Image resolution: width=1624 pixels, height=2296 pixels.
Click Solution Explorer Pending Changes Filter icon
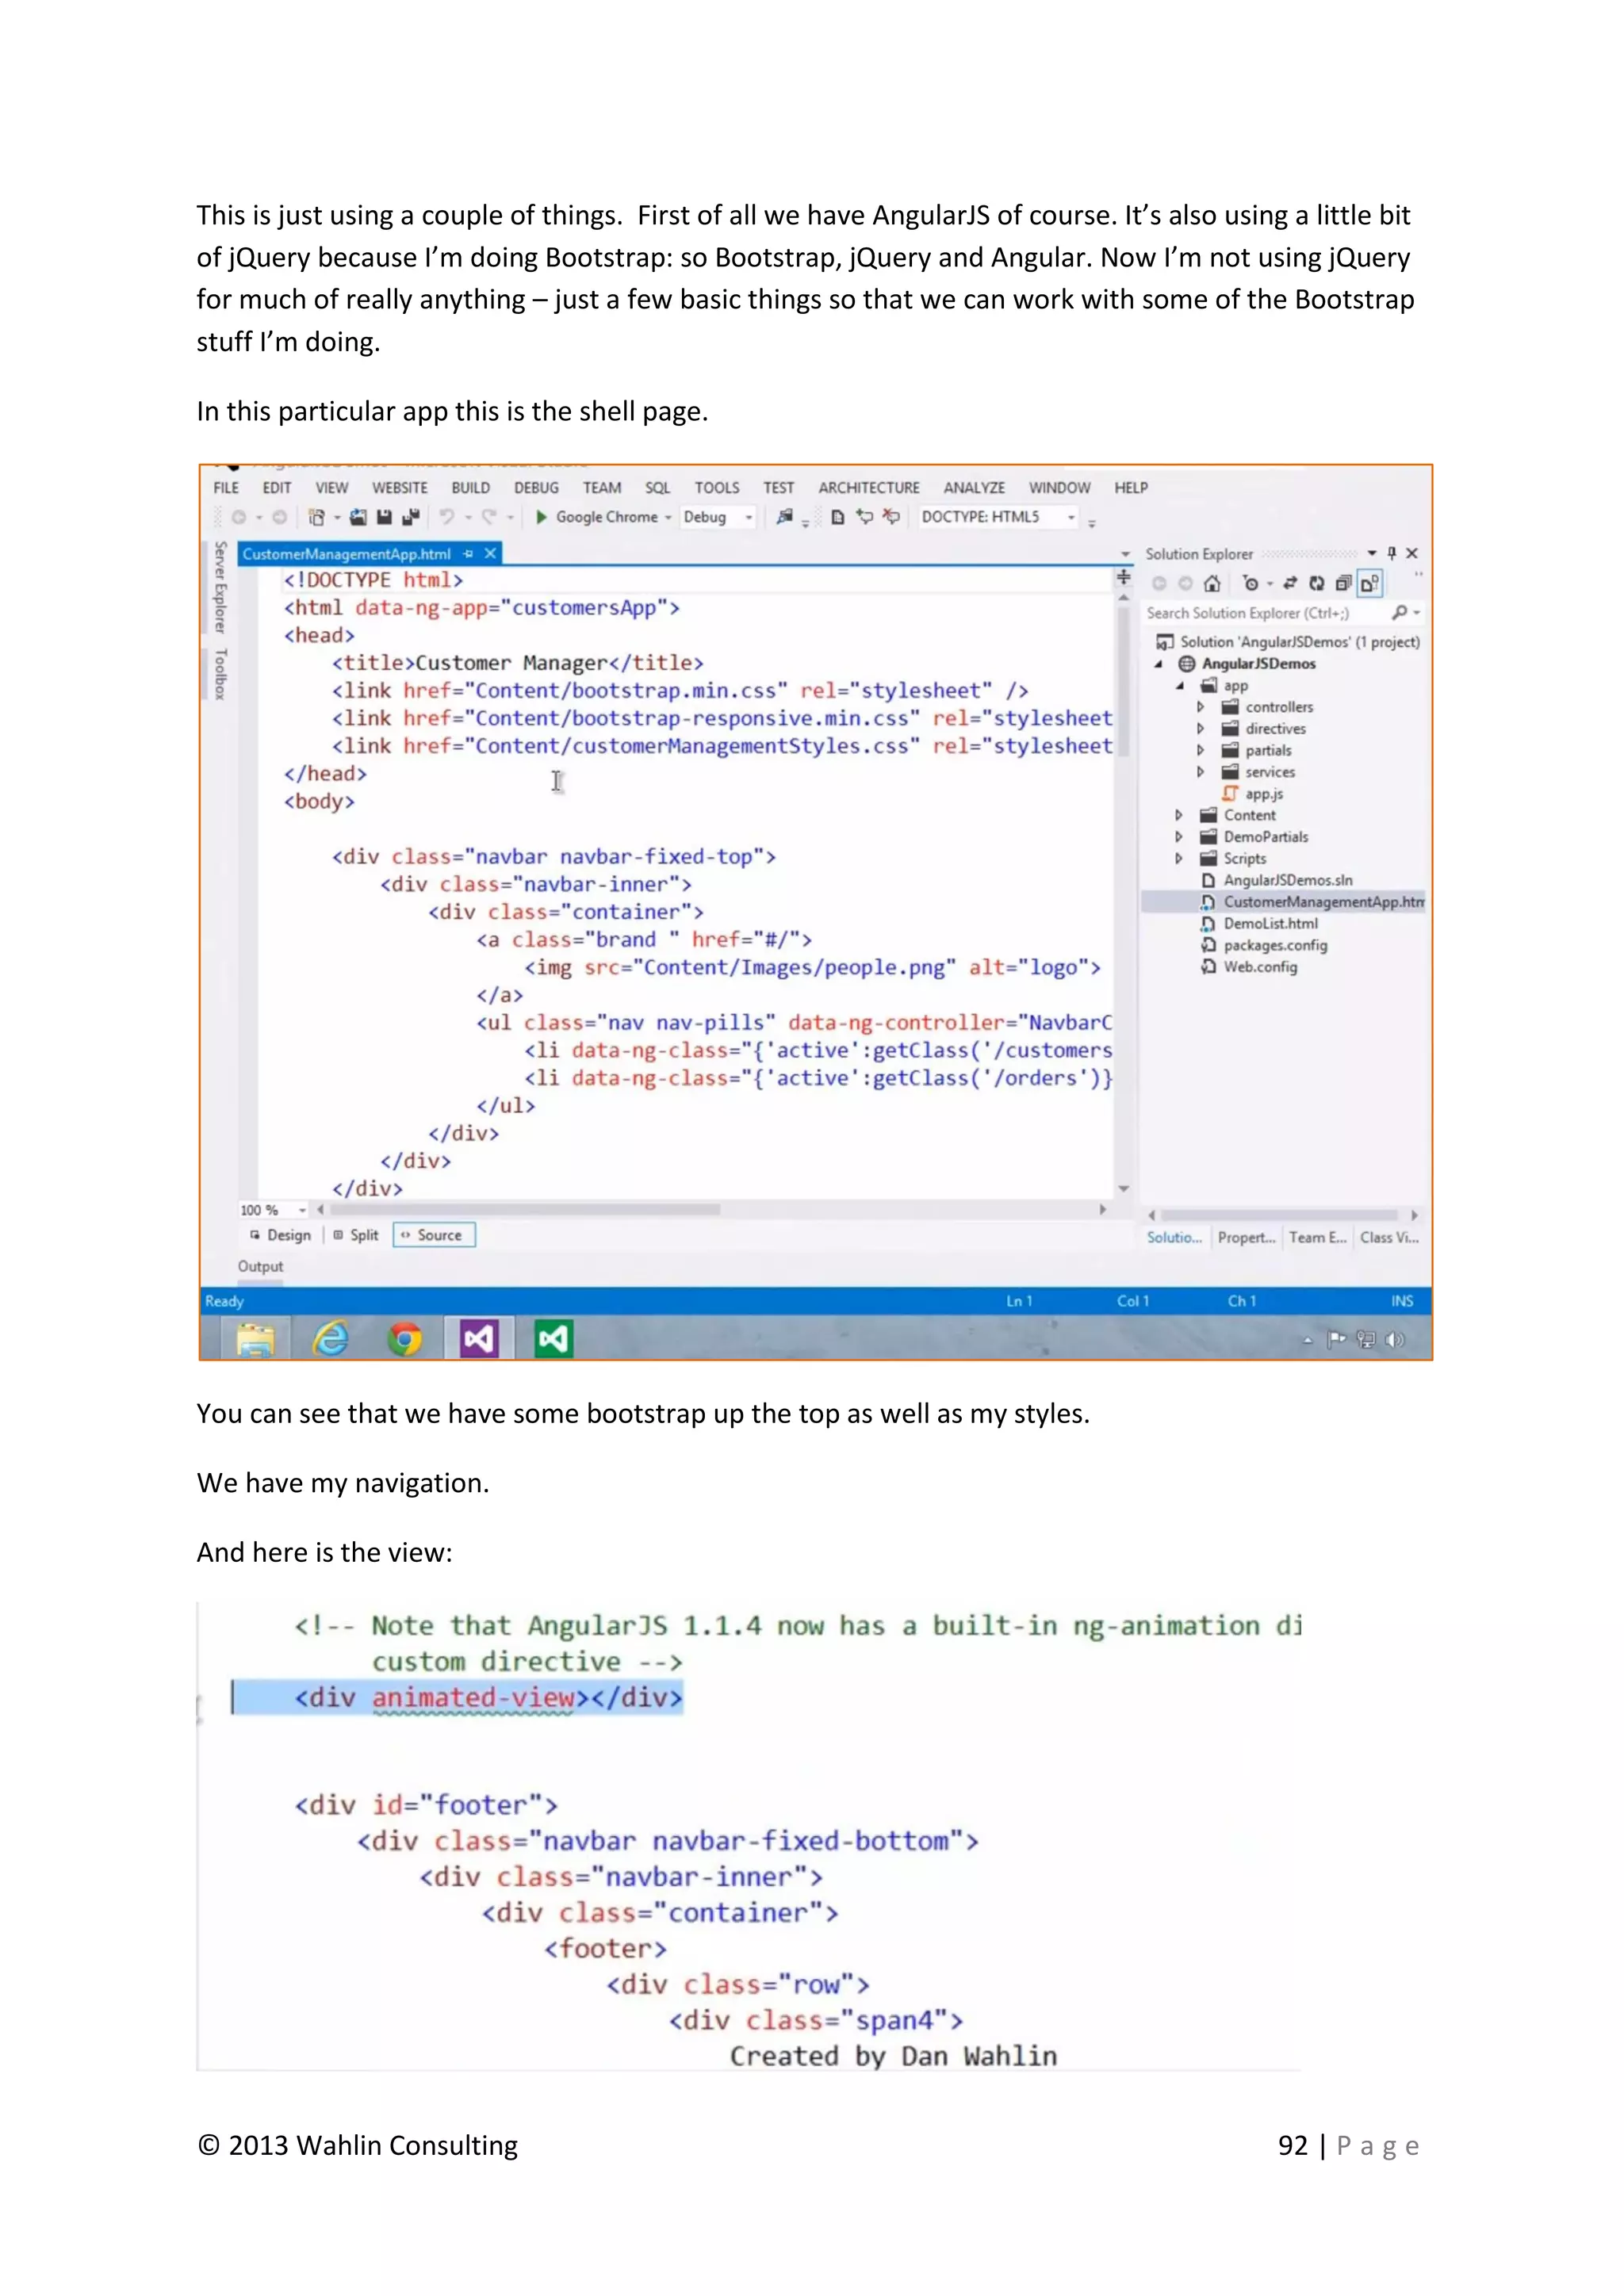pos(1250,583)
